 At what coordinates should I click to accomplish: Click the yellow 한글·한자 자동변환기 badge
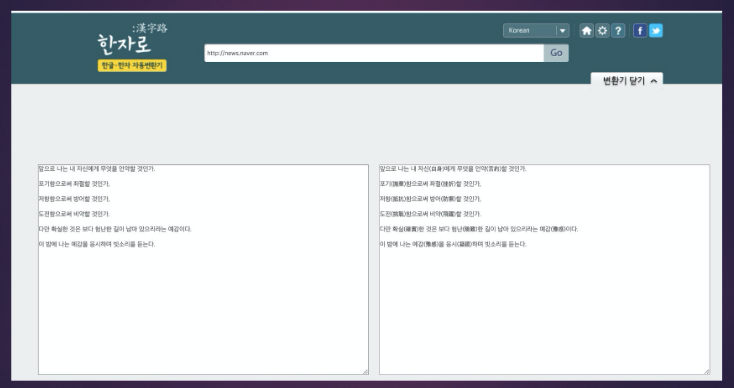(x=132, y=66)
